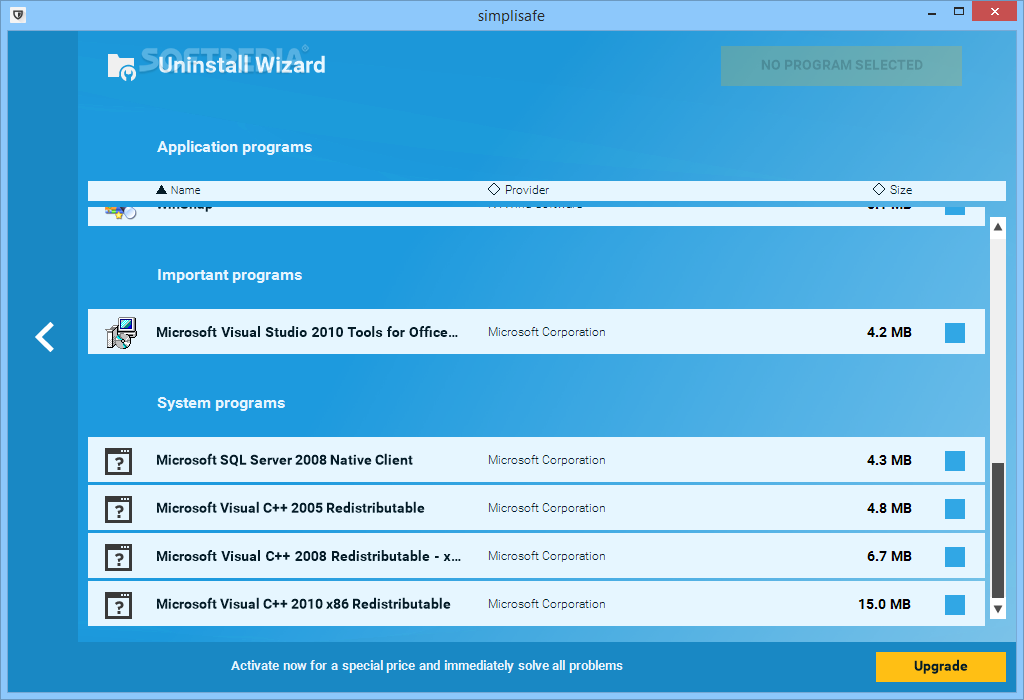
Task: Click the scrollbar down arrow
Action: (x=998, y=609)
